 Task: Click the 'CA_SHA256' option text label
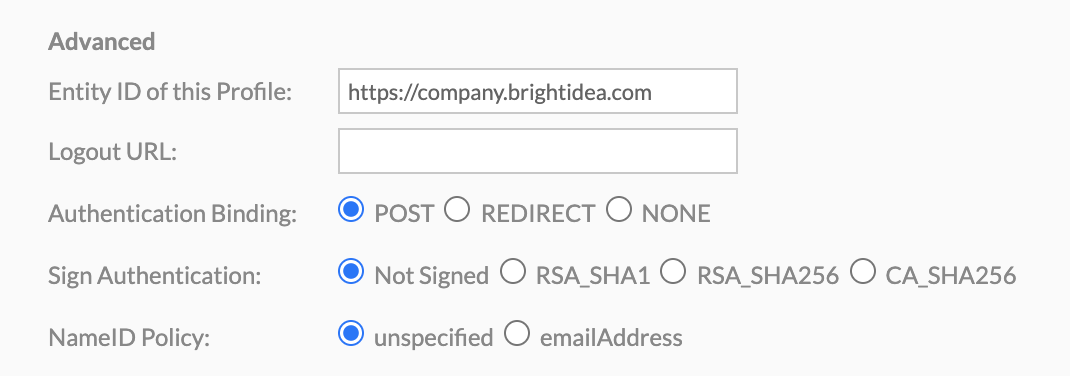(951, 276)
